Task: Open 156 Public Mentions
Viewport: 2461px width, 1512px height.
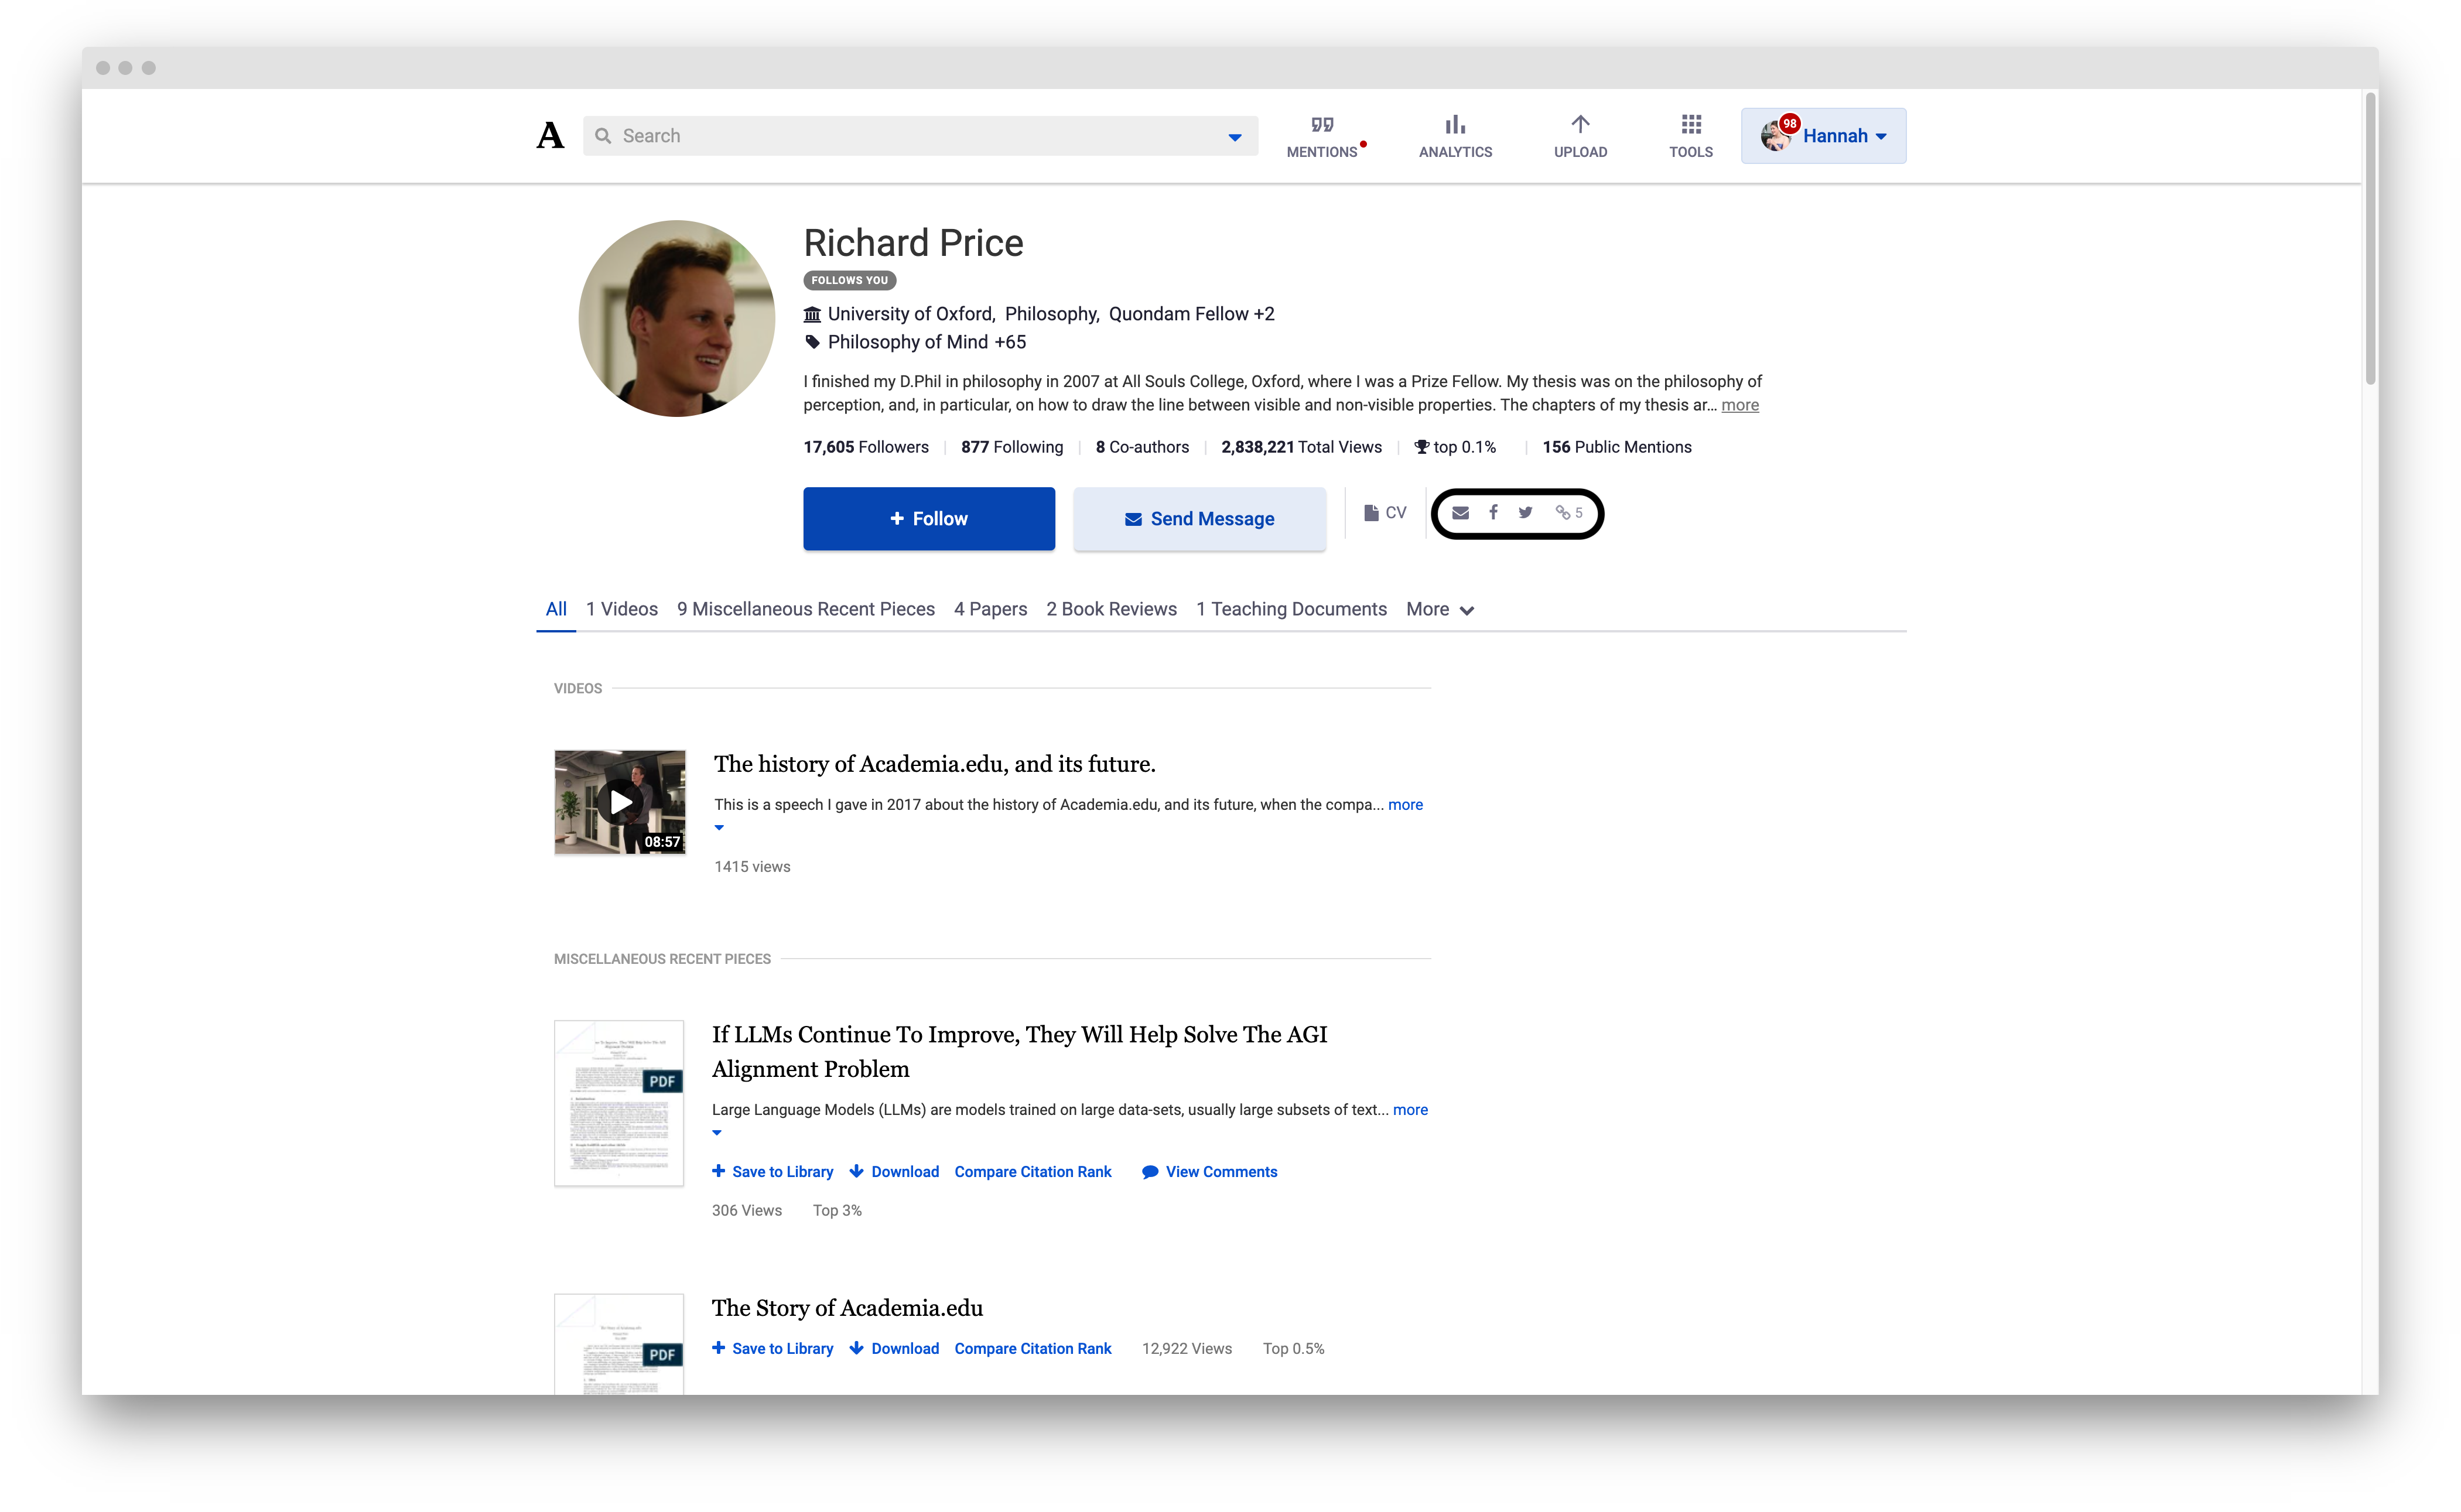Action: [1617, 447]
